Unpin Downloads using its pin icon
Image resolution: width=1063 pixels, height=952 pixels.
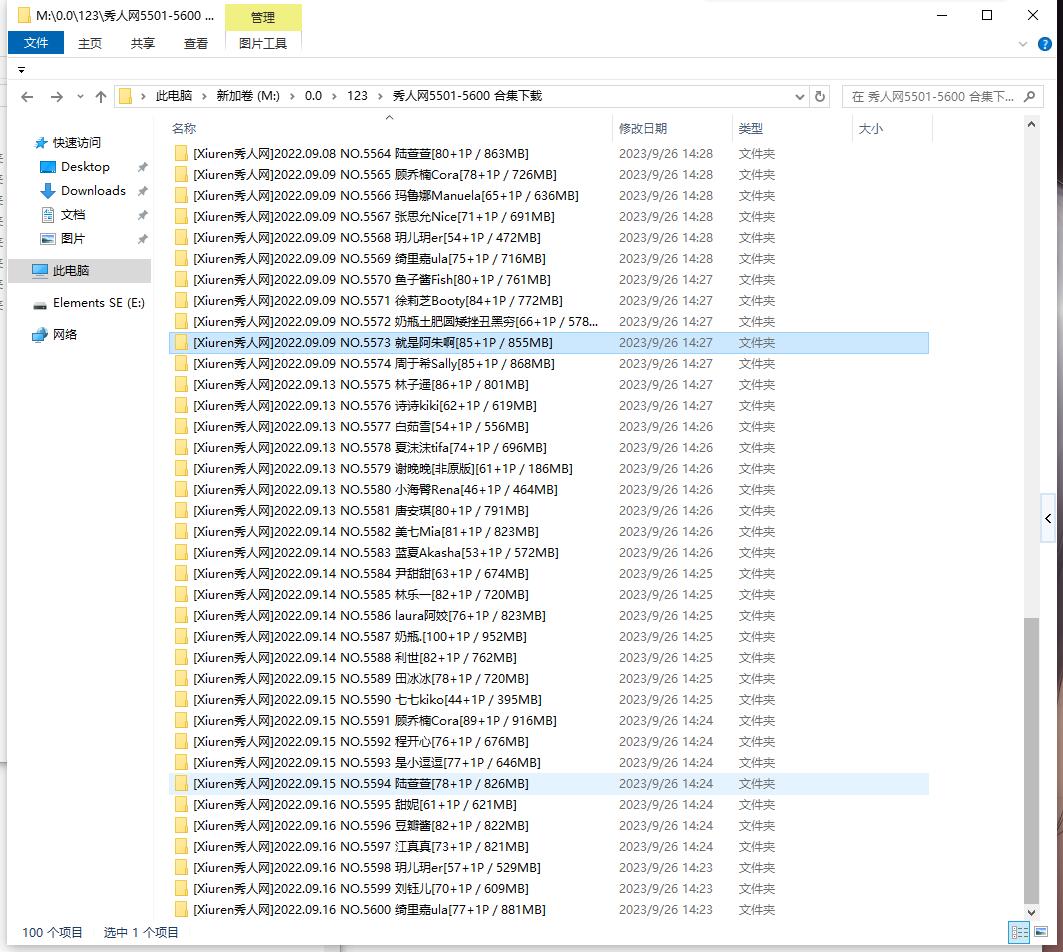pyautogui.click(x=142, y=191)
